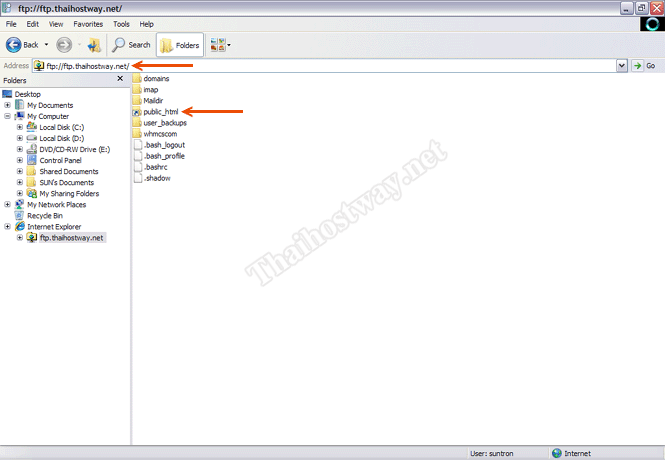Image resolution: width=665 pixels, height=460 pixels.
Task: Select My Documents icon in tree
Action: click(x=20, y=105)
